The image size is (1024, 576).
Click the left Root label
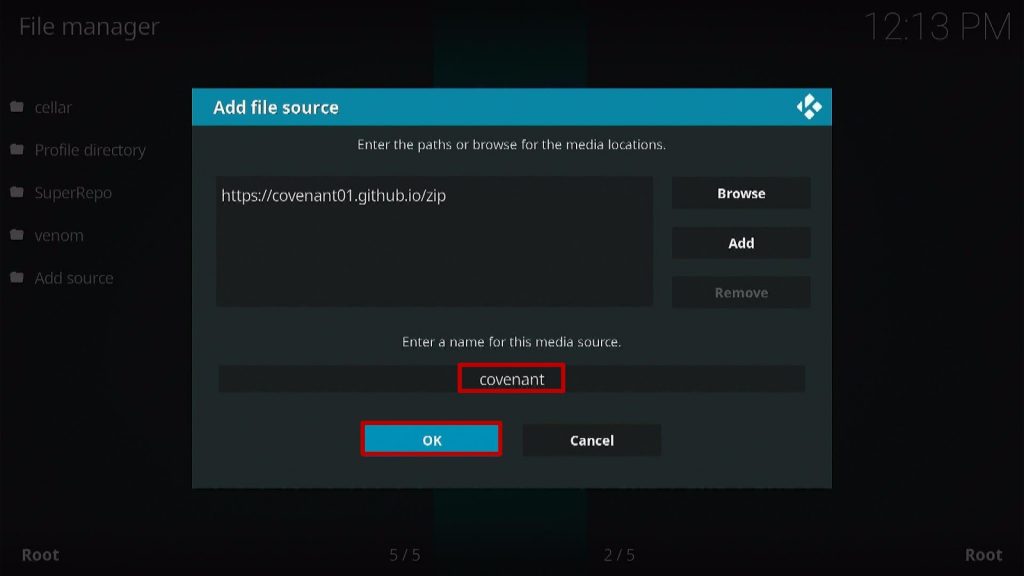pos(40,554)
